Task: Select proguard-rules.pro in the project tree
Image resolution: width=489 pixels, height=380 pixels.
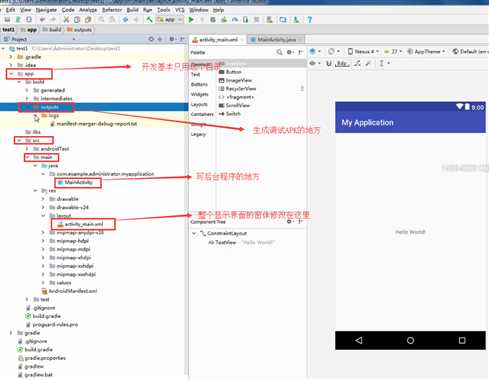Action: tap(52, 324)
